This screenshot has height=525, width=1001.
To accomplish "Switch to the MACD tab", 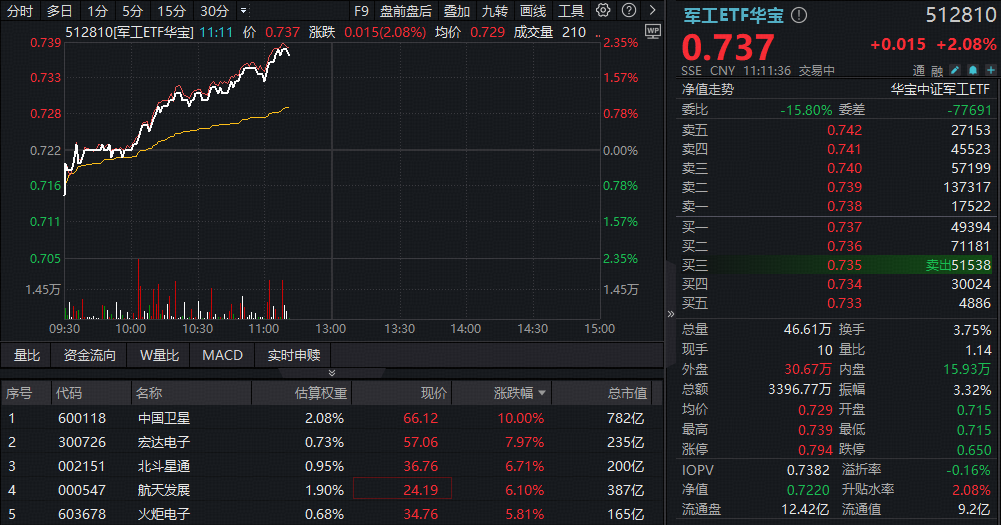I will pyautogui.click(x=222, y=355).
